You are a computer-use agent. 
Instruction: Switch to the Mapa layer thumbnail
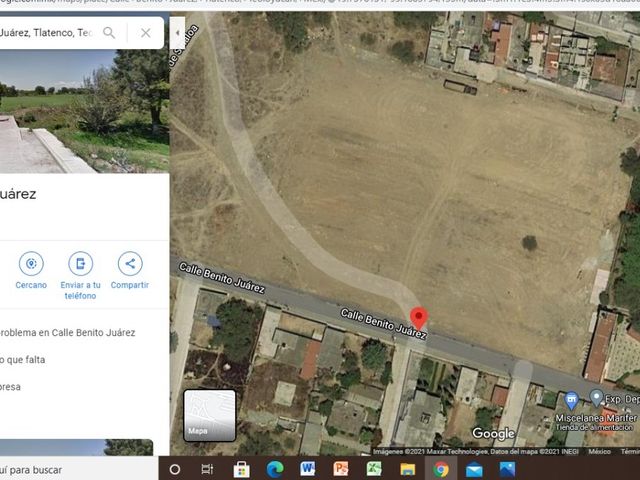[x=210, y=416]
